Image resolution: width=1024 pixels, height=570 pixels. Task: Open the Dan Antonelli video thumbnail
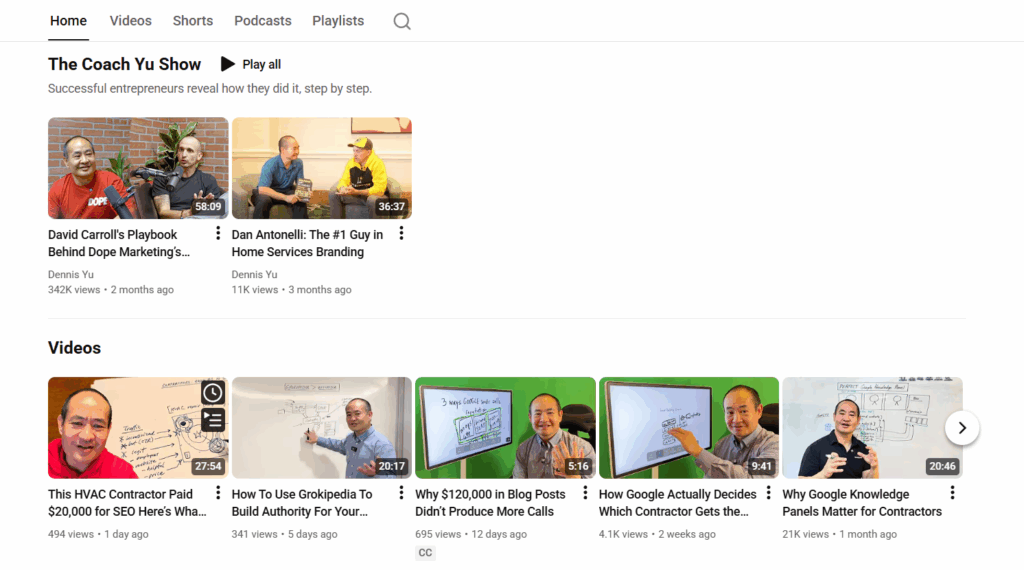(321, 168)
